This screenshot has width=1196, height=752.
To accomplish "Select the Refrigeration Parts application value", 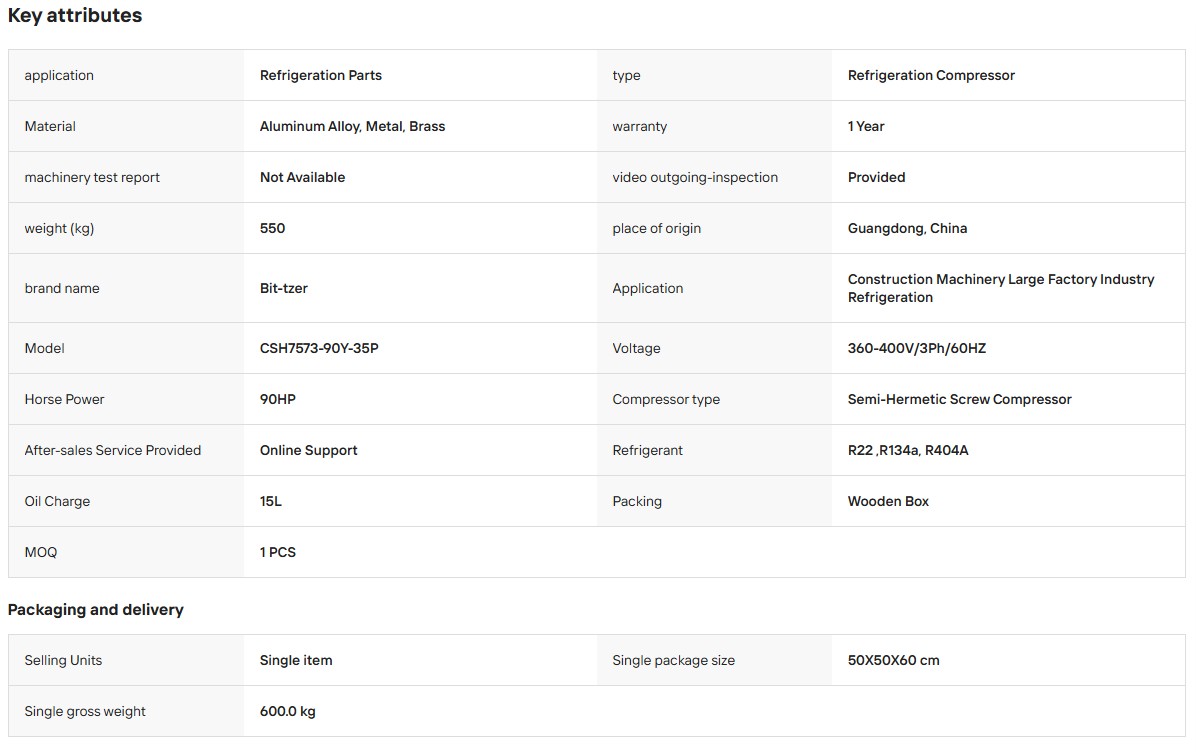I will click(320, 75).
